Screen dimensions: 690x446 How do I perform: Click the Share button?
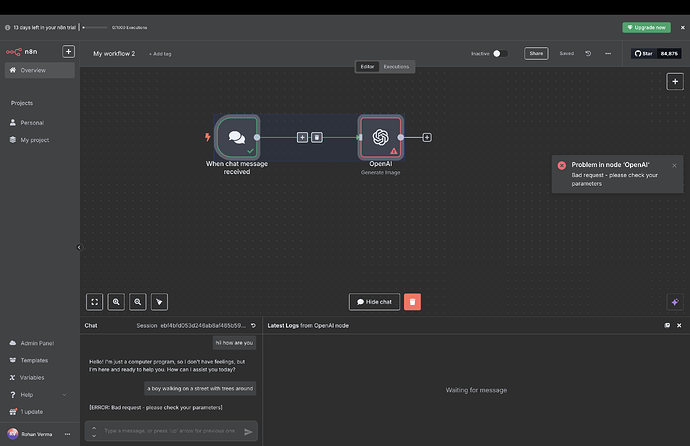pyautogui.click(x=536, y=53)
